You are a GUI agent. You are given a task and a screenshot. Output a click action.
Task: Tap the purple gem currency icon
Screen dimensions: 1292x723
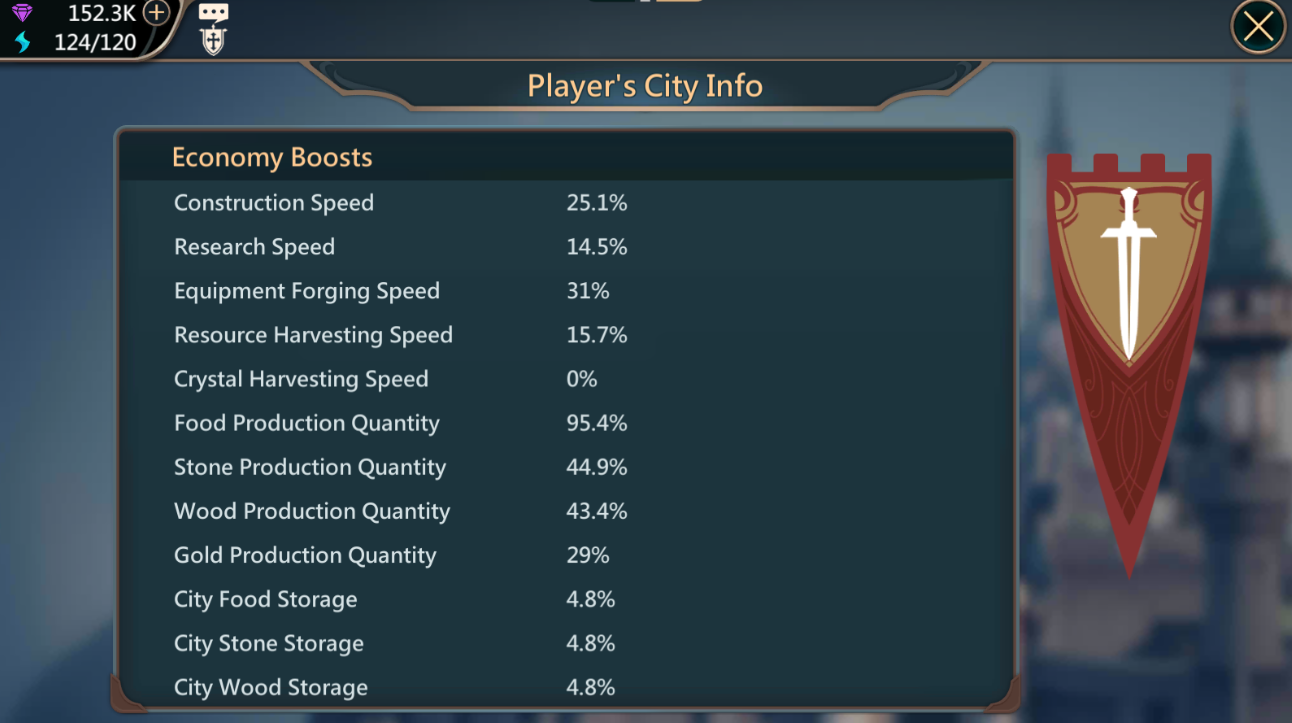coord(22,13)
